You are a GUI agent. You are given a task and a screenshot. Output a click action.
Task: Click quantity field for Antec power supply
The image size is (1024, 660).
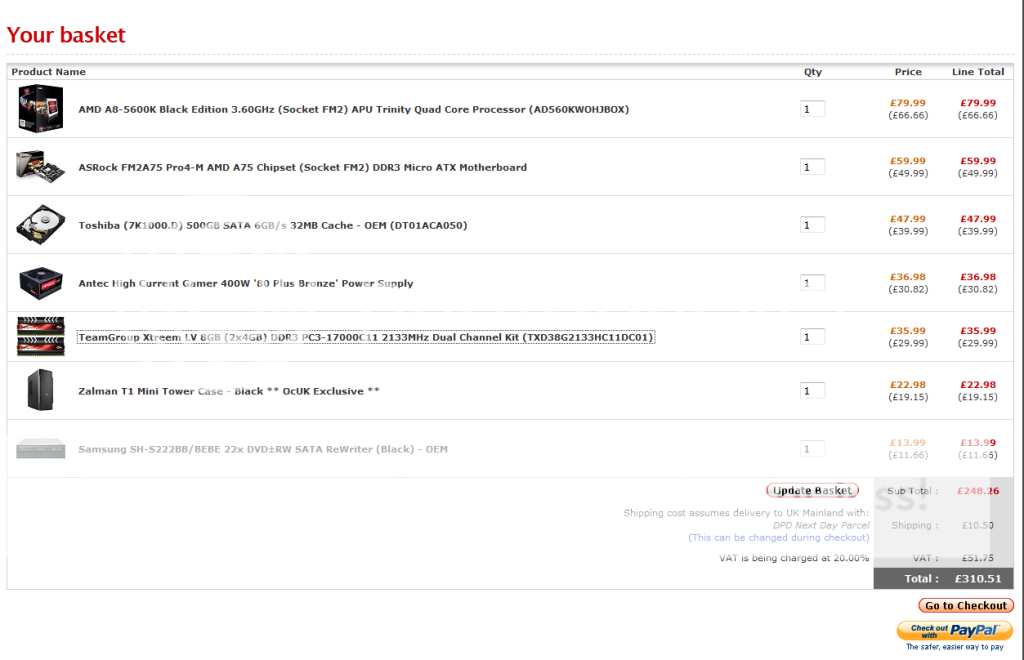pyautogui.click(x=812, y=283)
